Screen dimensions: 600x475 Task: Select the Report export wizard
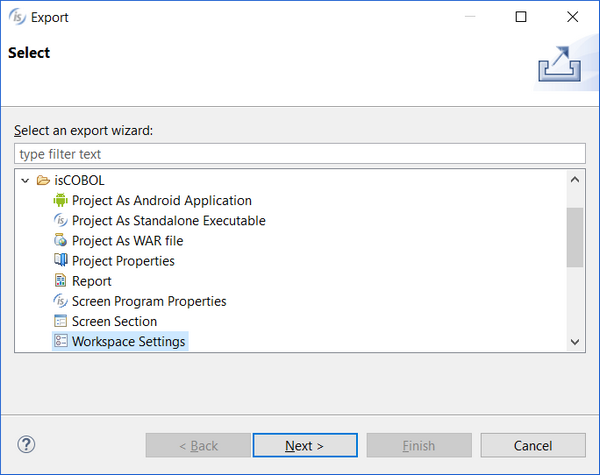coord(91,281)
